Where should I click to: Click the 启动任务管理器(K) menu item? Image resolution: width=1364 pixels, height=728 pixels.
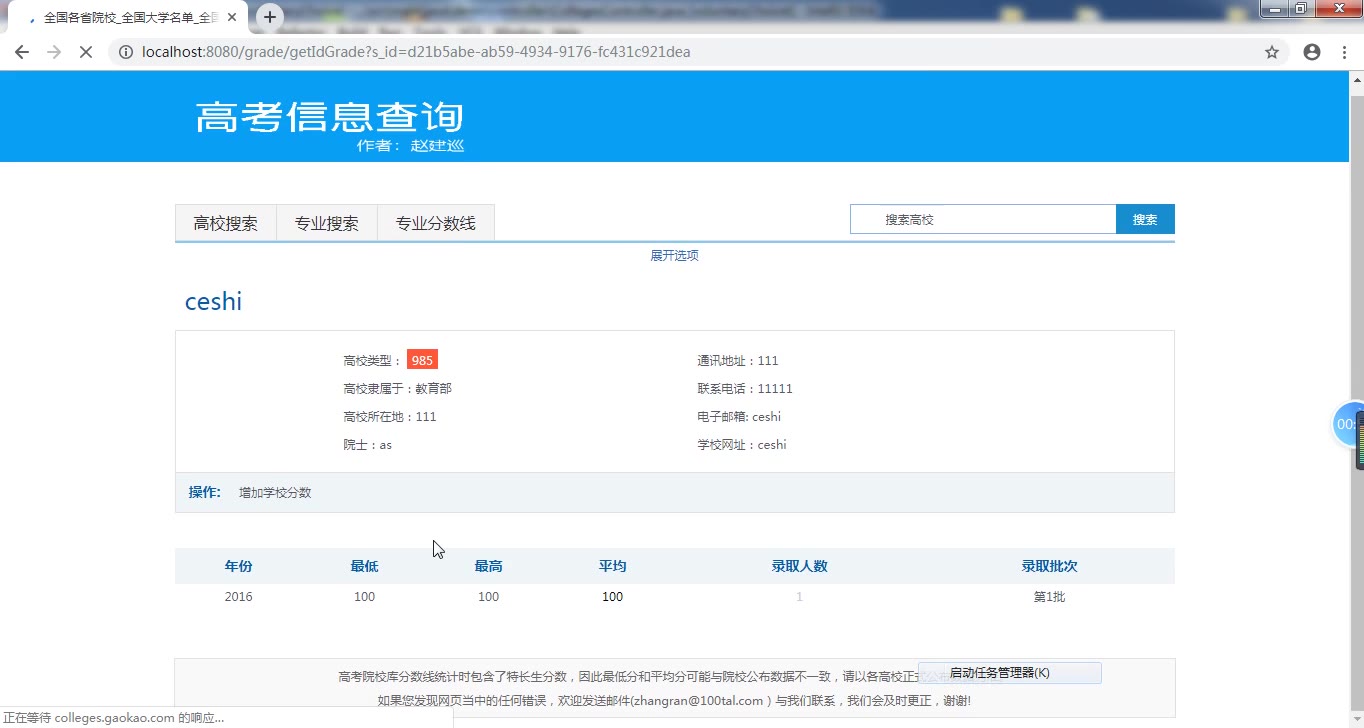tap(1009, 673)
